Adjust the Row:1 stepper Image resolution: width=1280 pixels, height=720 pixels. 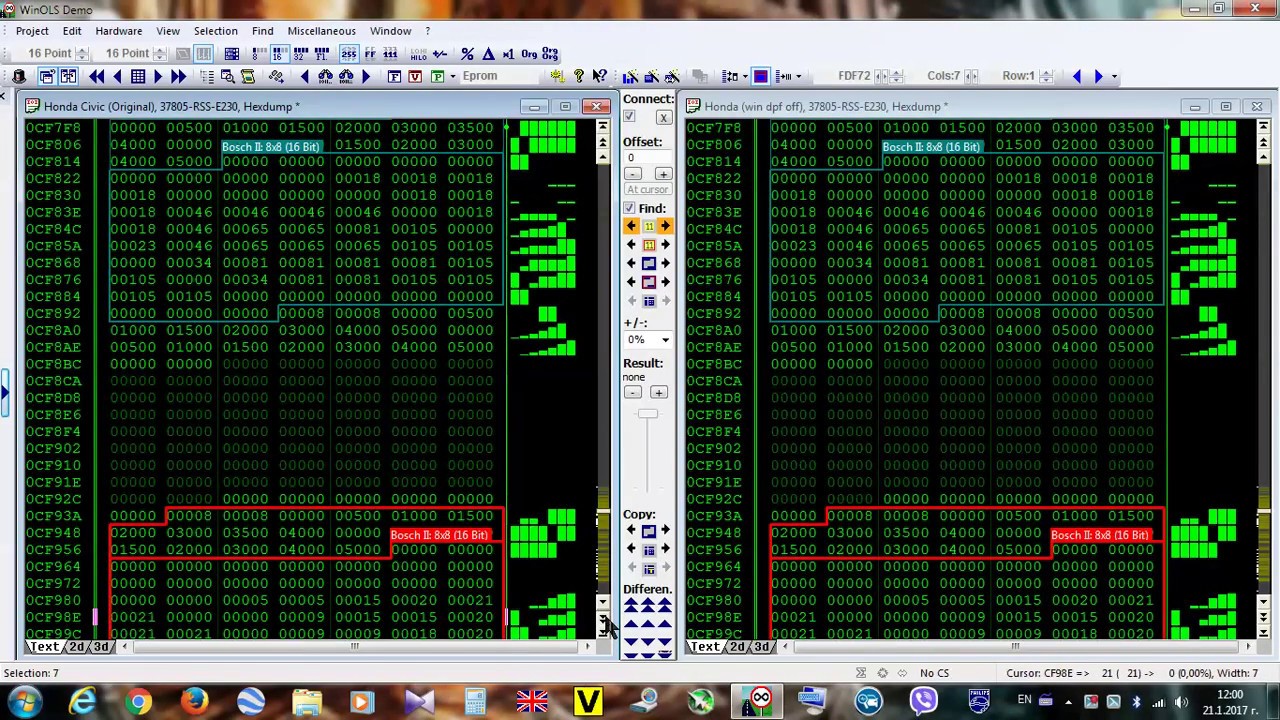[1047, 76]
